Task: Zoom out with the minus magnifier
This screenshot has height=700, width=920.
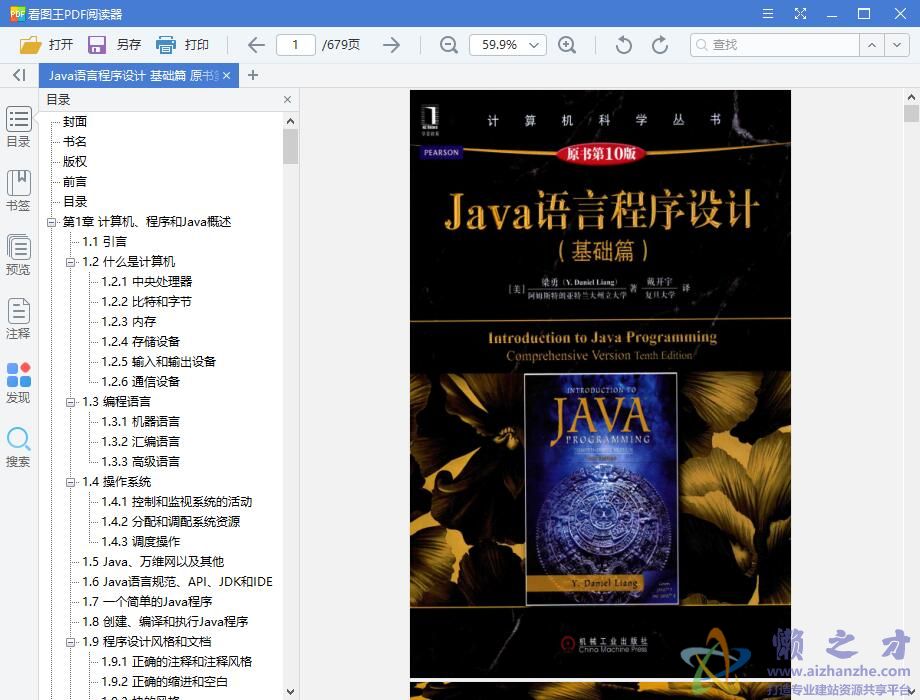Action: point(449,45)
